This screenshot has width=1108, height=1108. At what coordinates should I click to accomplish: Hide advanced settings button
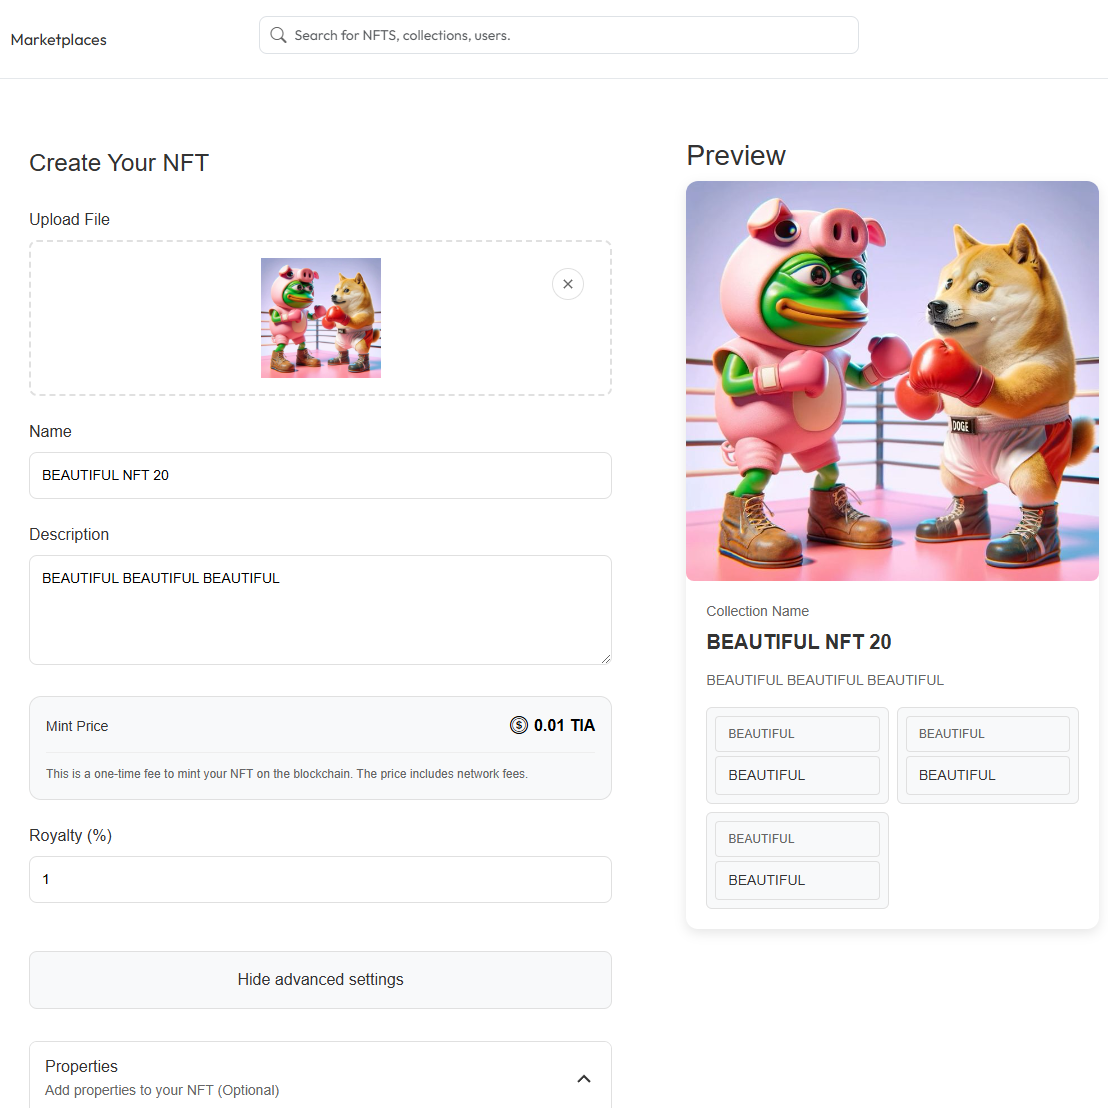[320, 979]
